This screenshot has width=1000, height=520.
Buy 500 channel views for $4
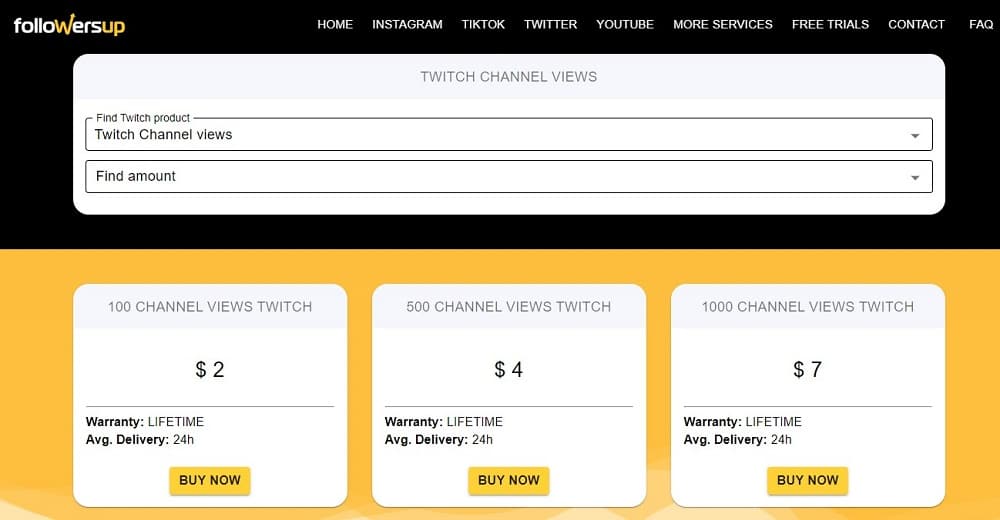tap(508, 480)
